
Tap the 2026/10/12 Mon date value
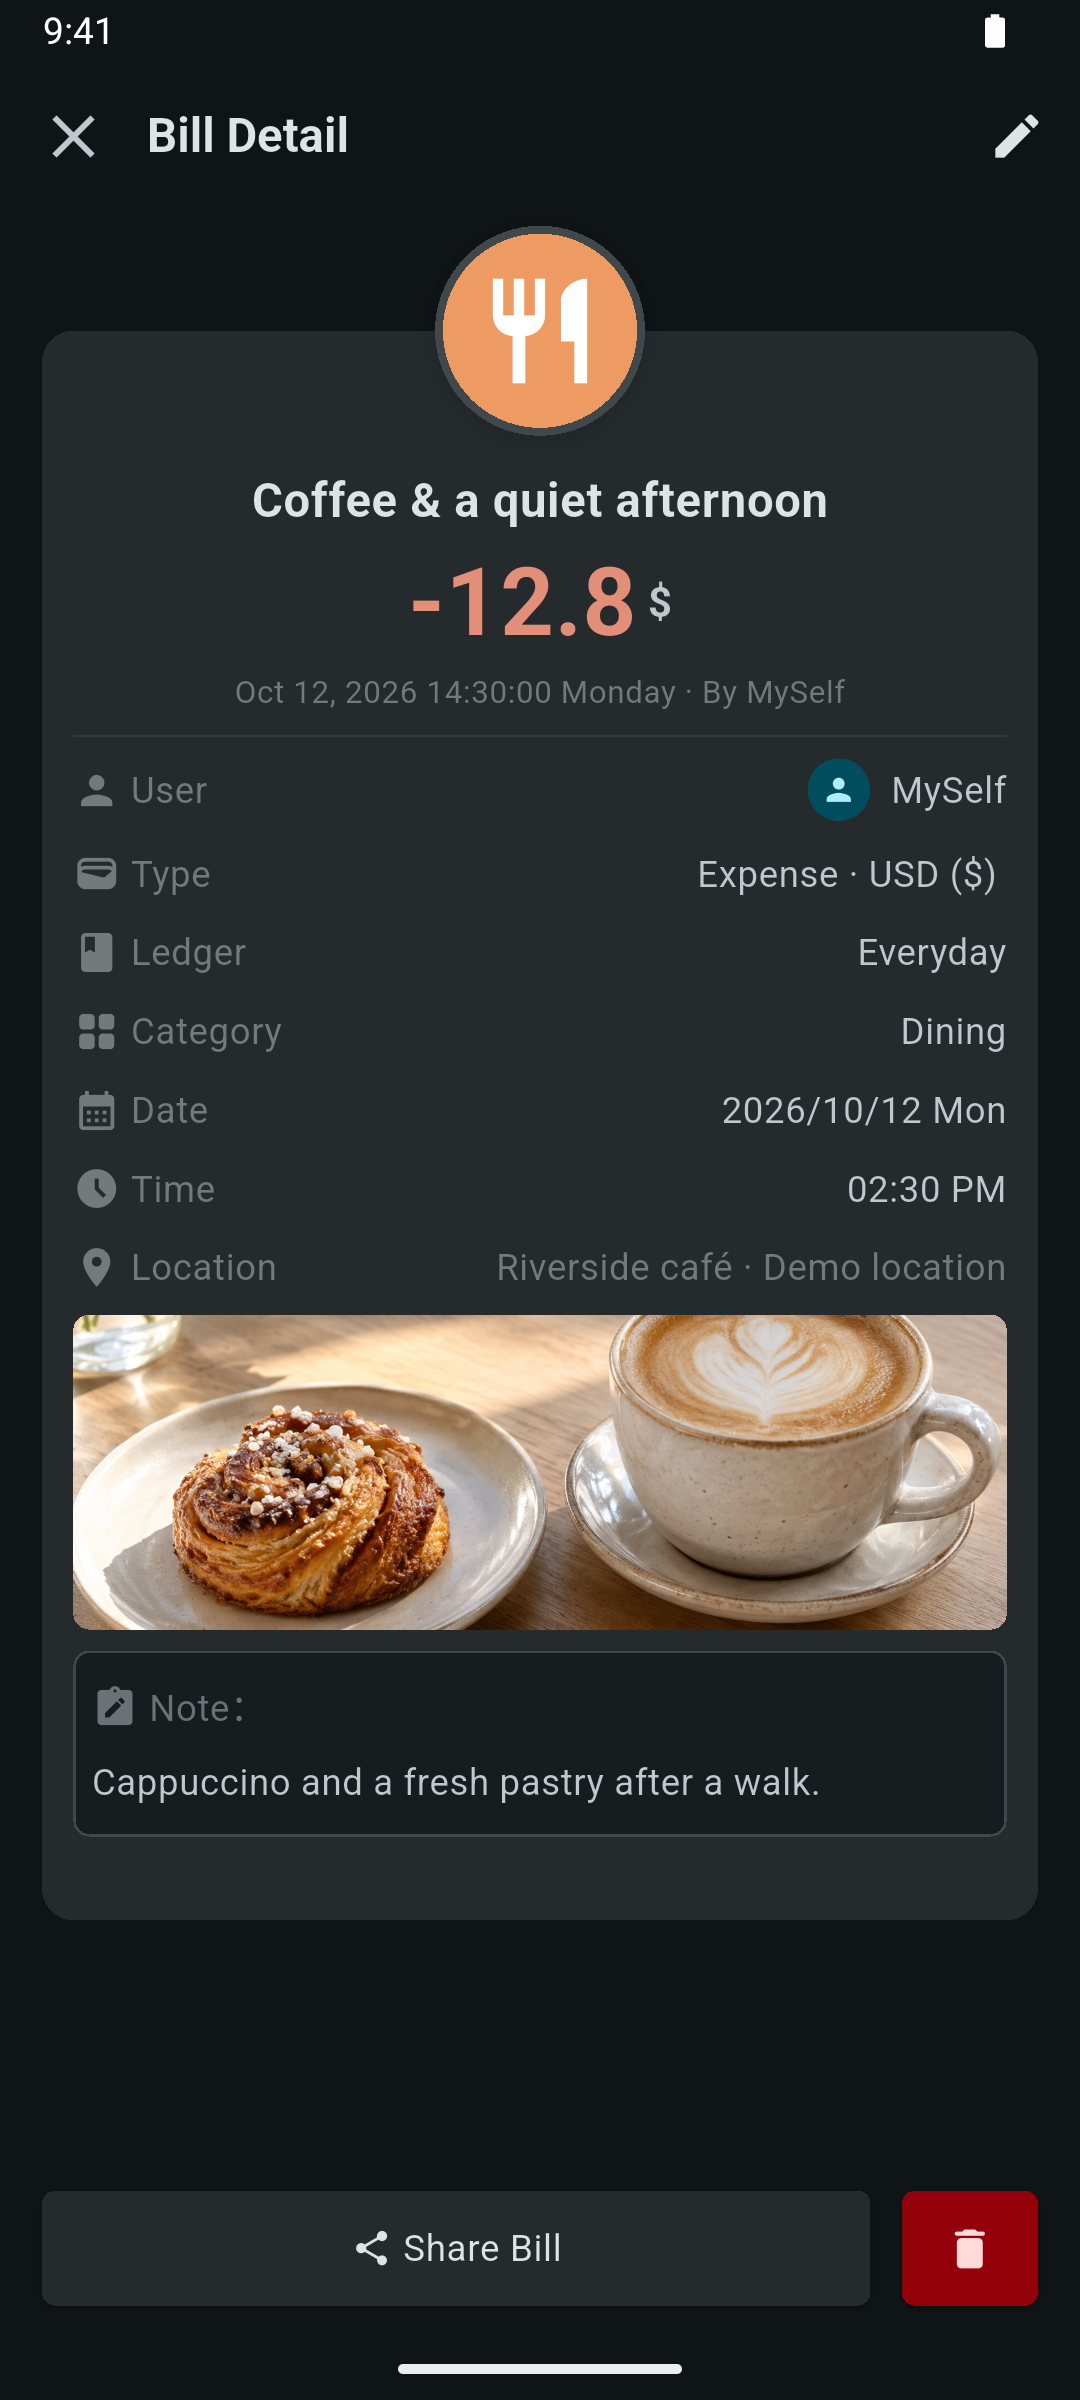click(x=864, y=1110)
